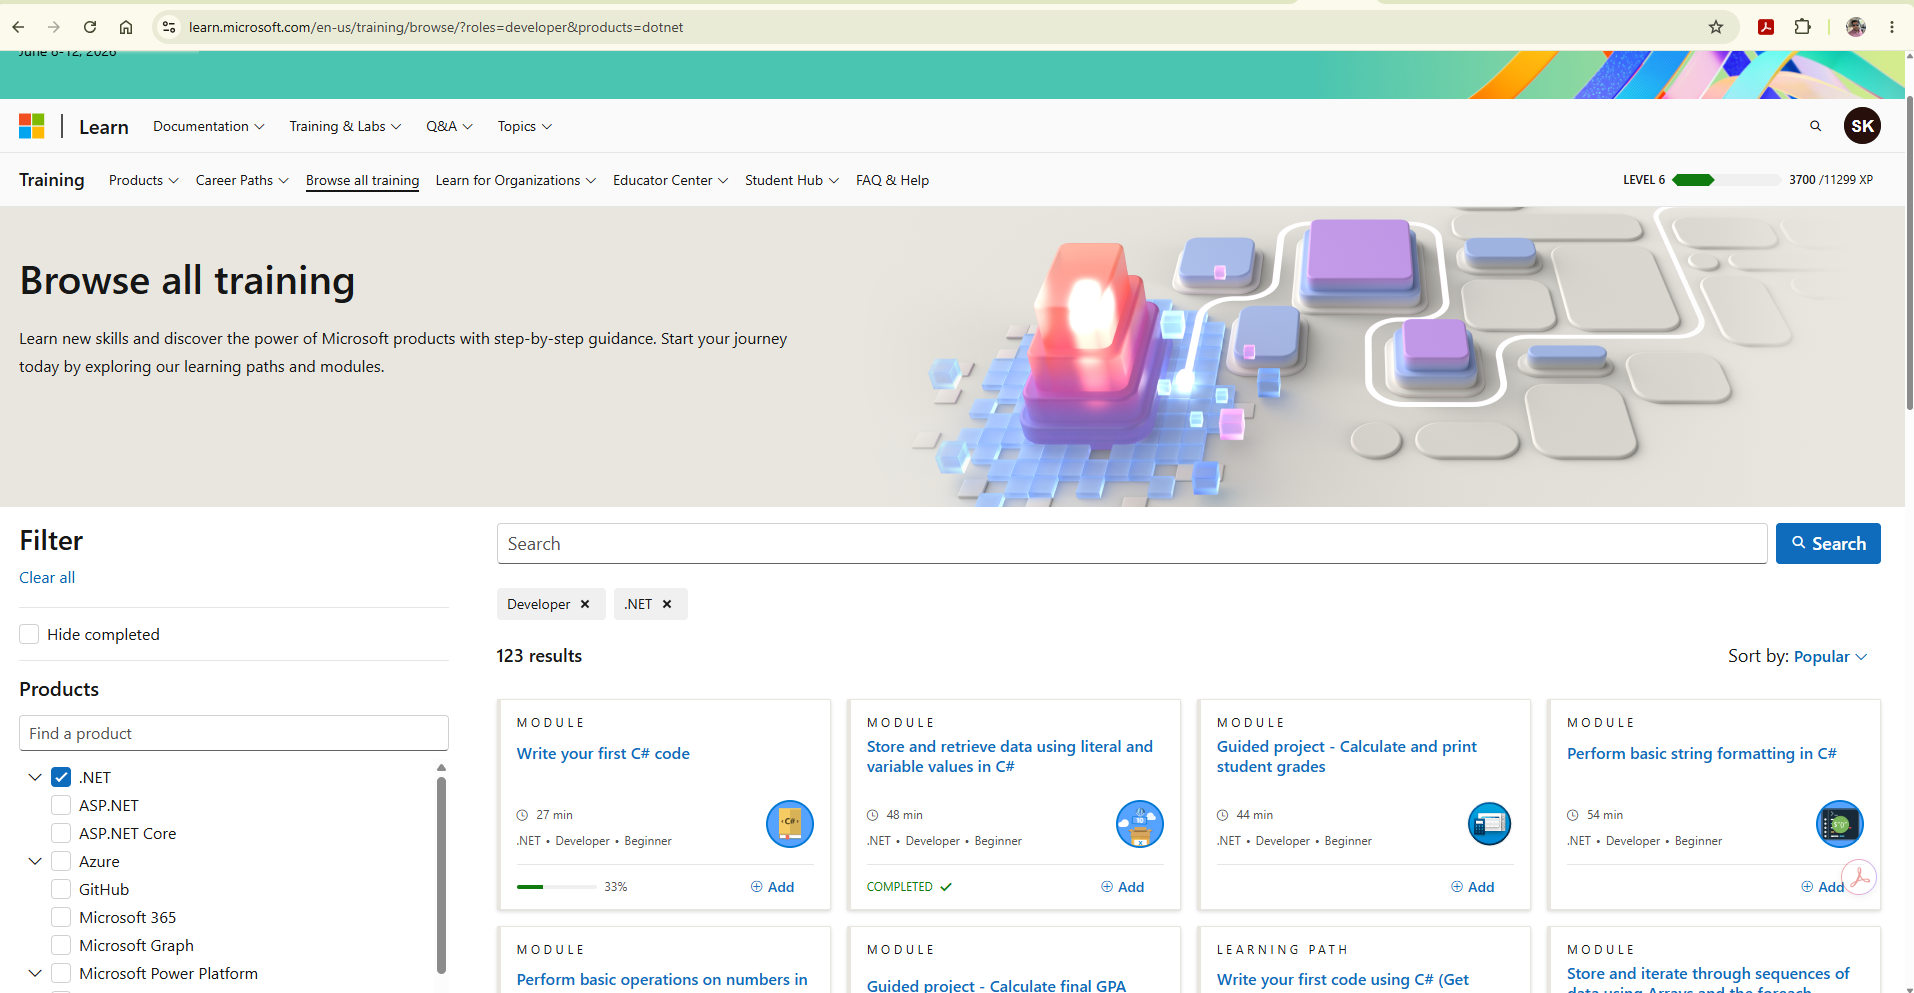Check the ASP.NET Core checkbox

(61, 833)
